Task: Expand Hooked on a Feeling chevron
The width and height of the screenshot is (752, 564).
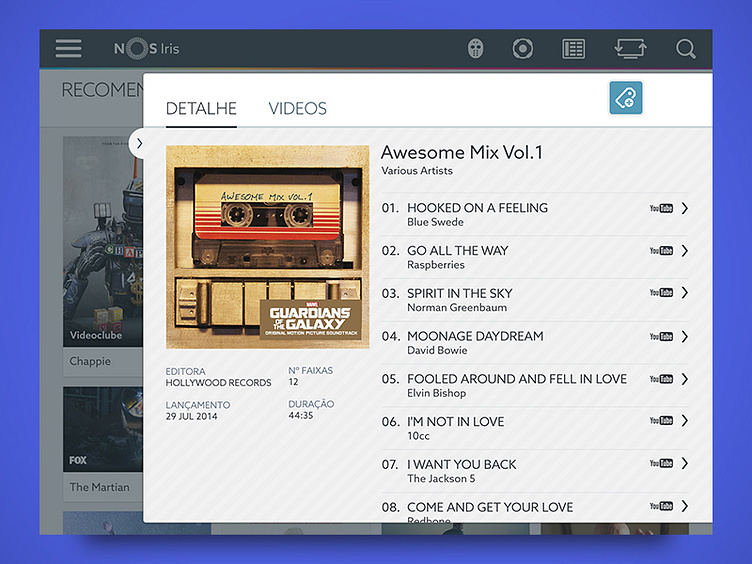Action: (685, 208)
